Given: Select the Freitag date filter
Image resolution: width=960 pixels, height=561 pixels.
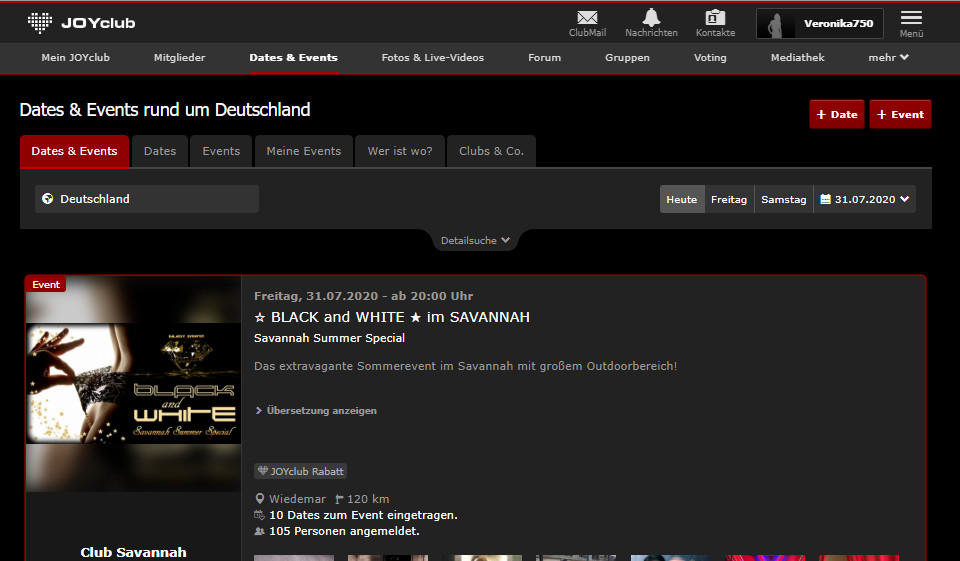Looking at the screenshot, I should tap(729, 199).
